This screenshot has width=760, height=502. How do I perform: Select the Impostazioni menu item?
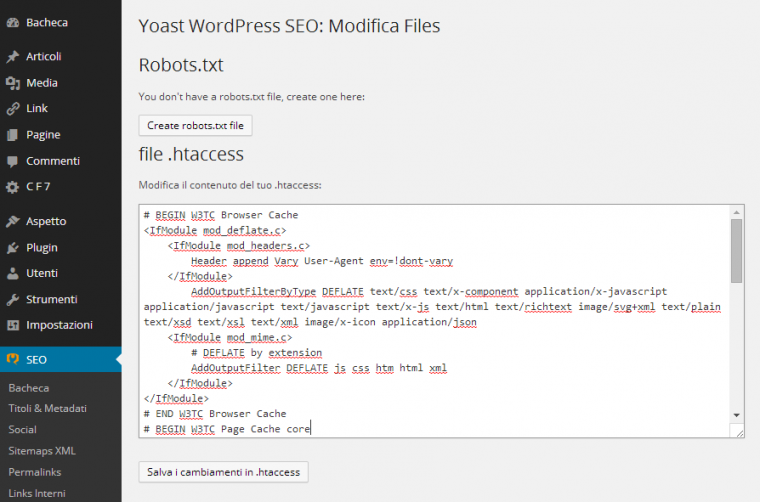click(59, 325)
